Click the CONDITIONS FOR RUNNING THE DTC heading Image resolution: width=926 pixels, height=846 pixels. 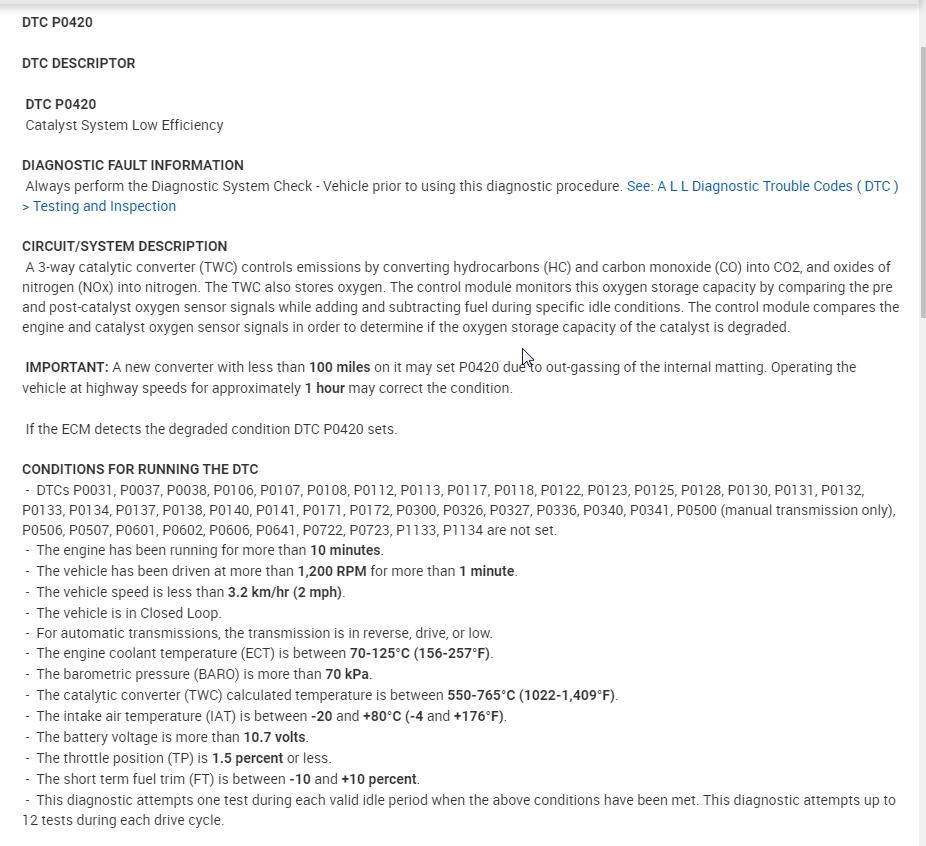(x=140, y=469)
